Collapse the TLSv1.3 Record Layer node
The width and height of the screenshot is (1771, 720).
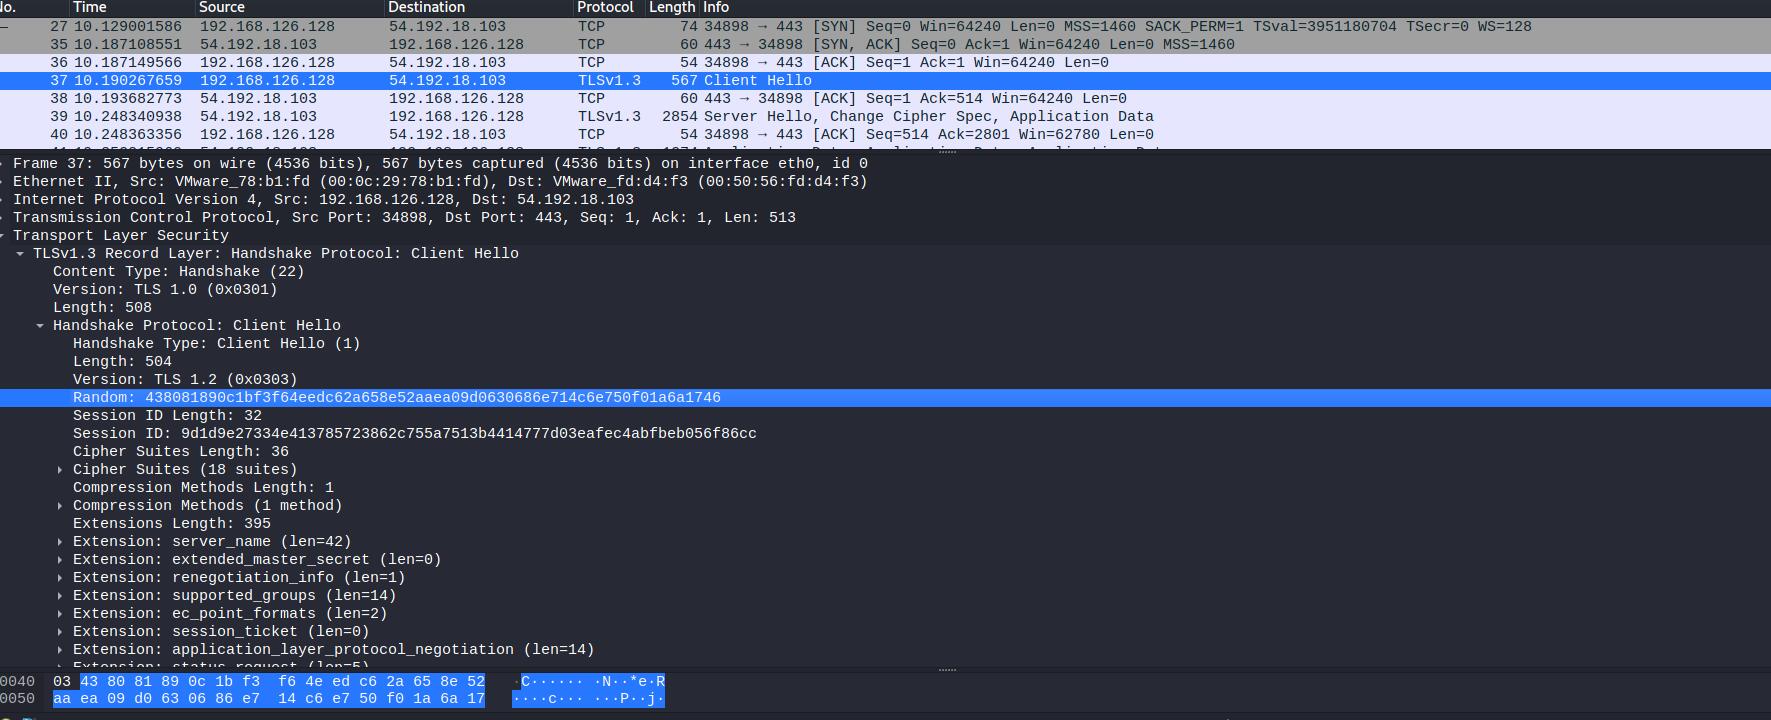tap(20, 253)
